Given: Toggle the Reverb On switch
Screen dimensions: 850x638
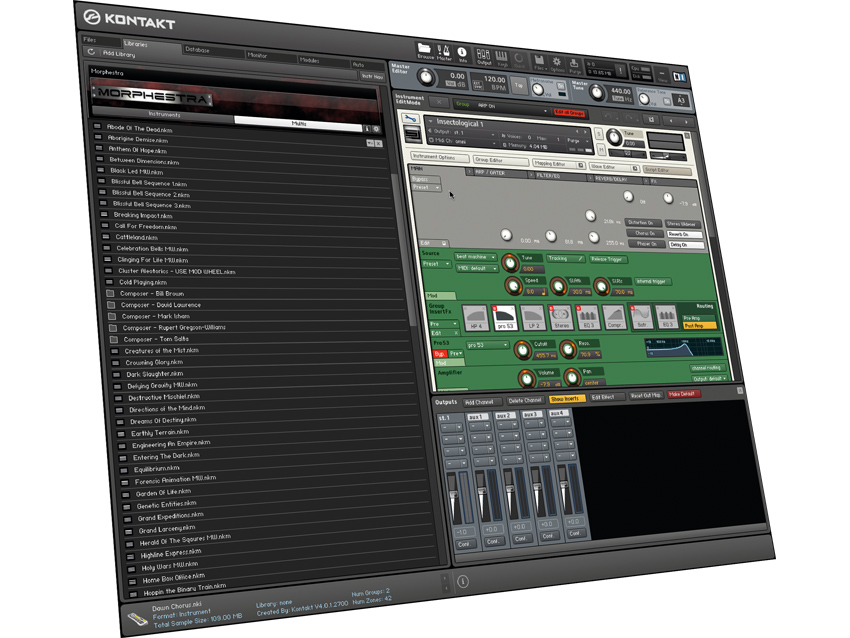Looking at the screenshot, I should [x=686, y=234].
